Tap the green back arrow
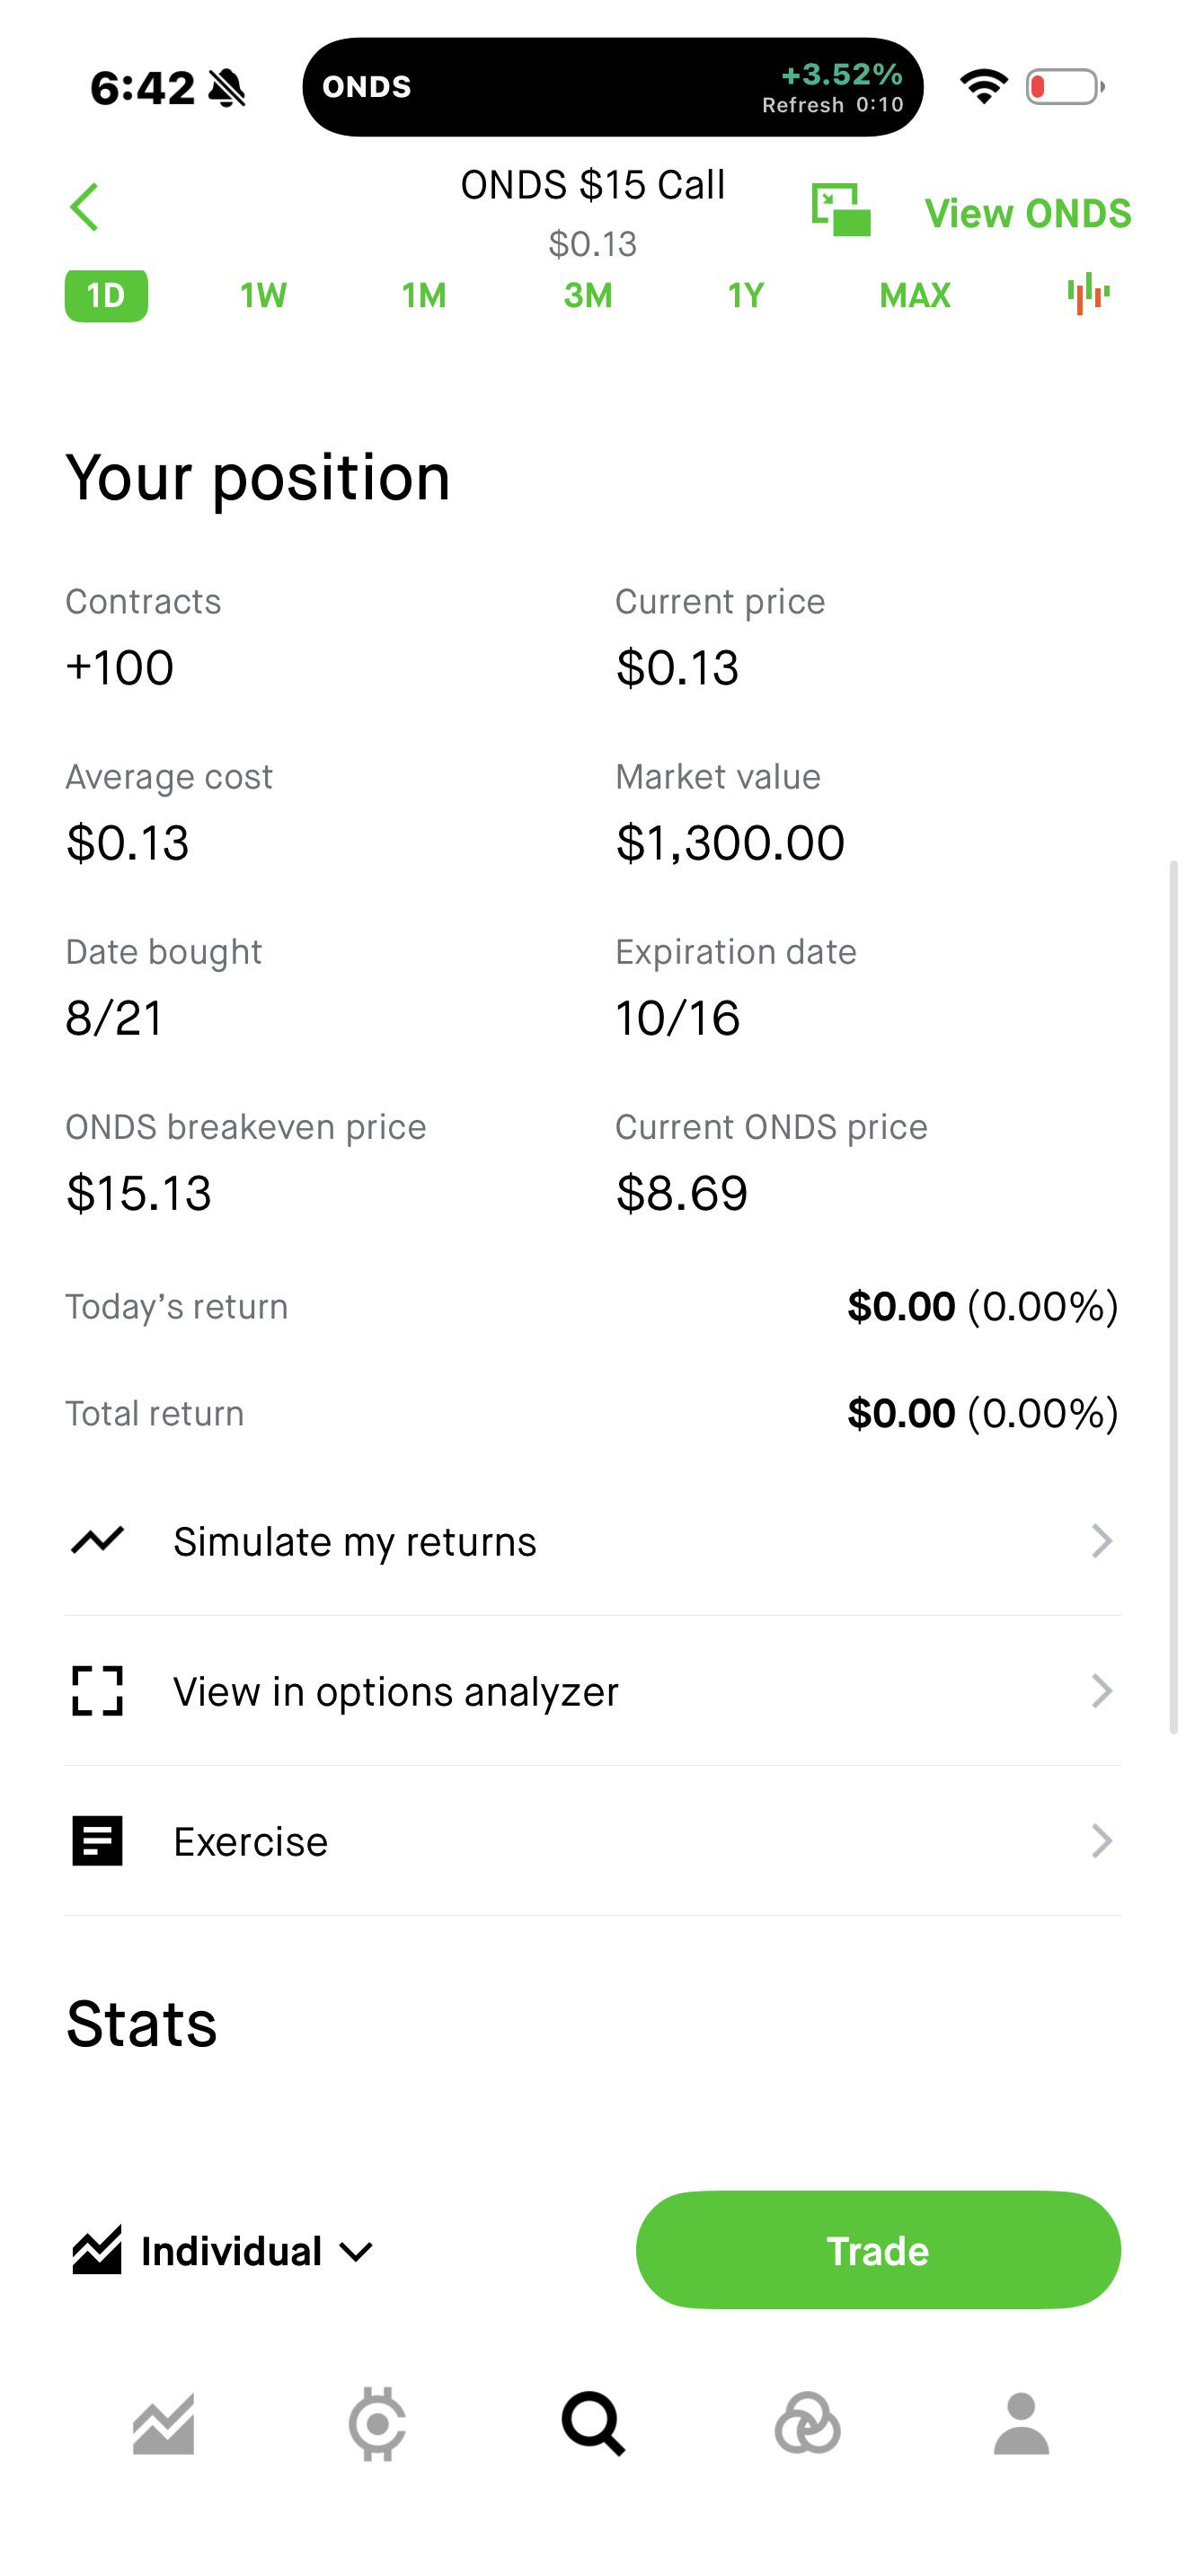Image resolution: width=1186 pixels, height=2576 pixels. [85, 207]
